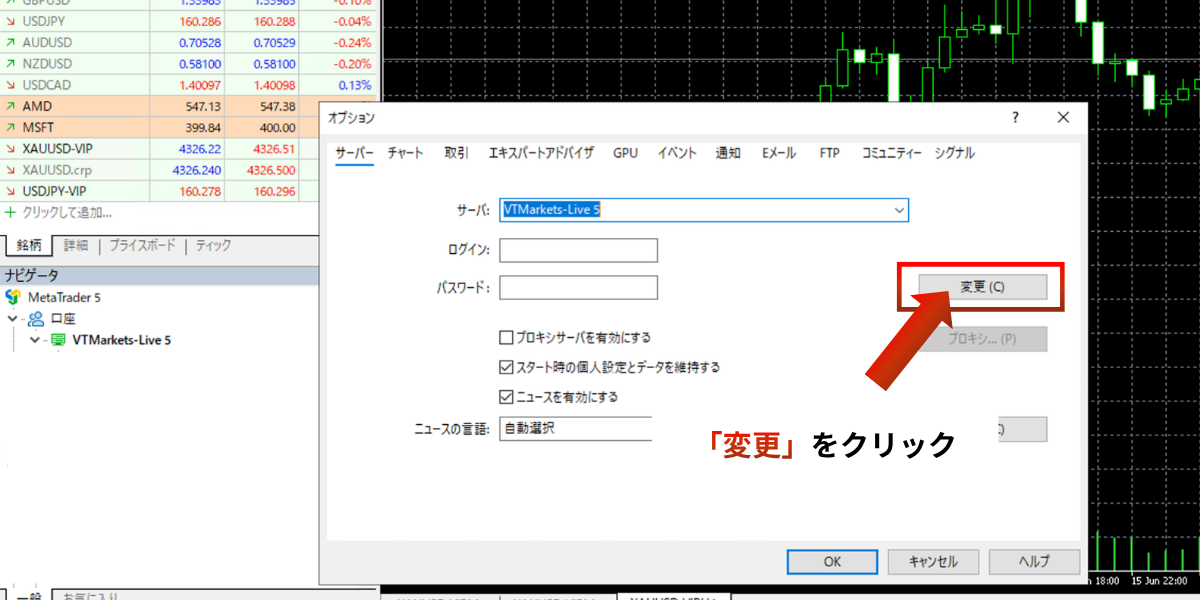This screenshot has height=600, width=1200.
Task: Click the down arrow icon on the XAUUSD-VIP row
Action: click(x=11, y=148)
